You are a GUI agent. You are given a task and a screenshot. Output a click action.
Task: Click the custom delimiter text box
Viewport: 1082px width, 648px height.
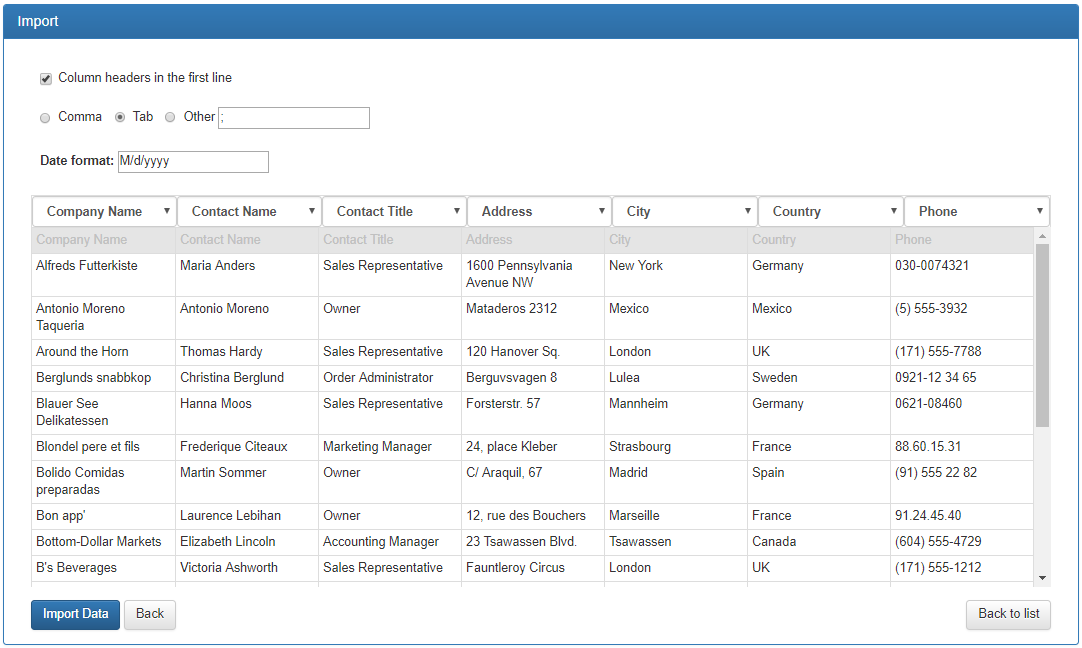tap(293, 117)
